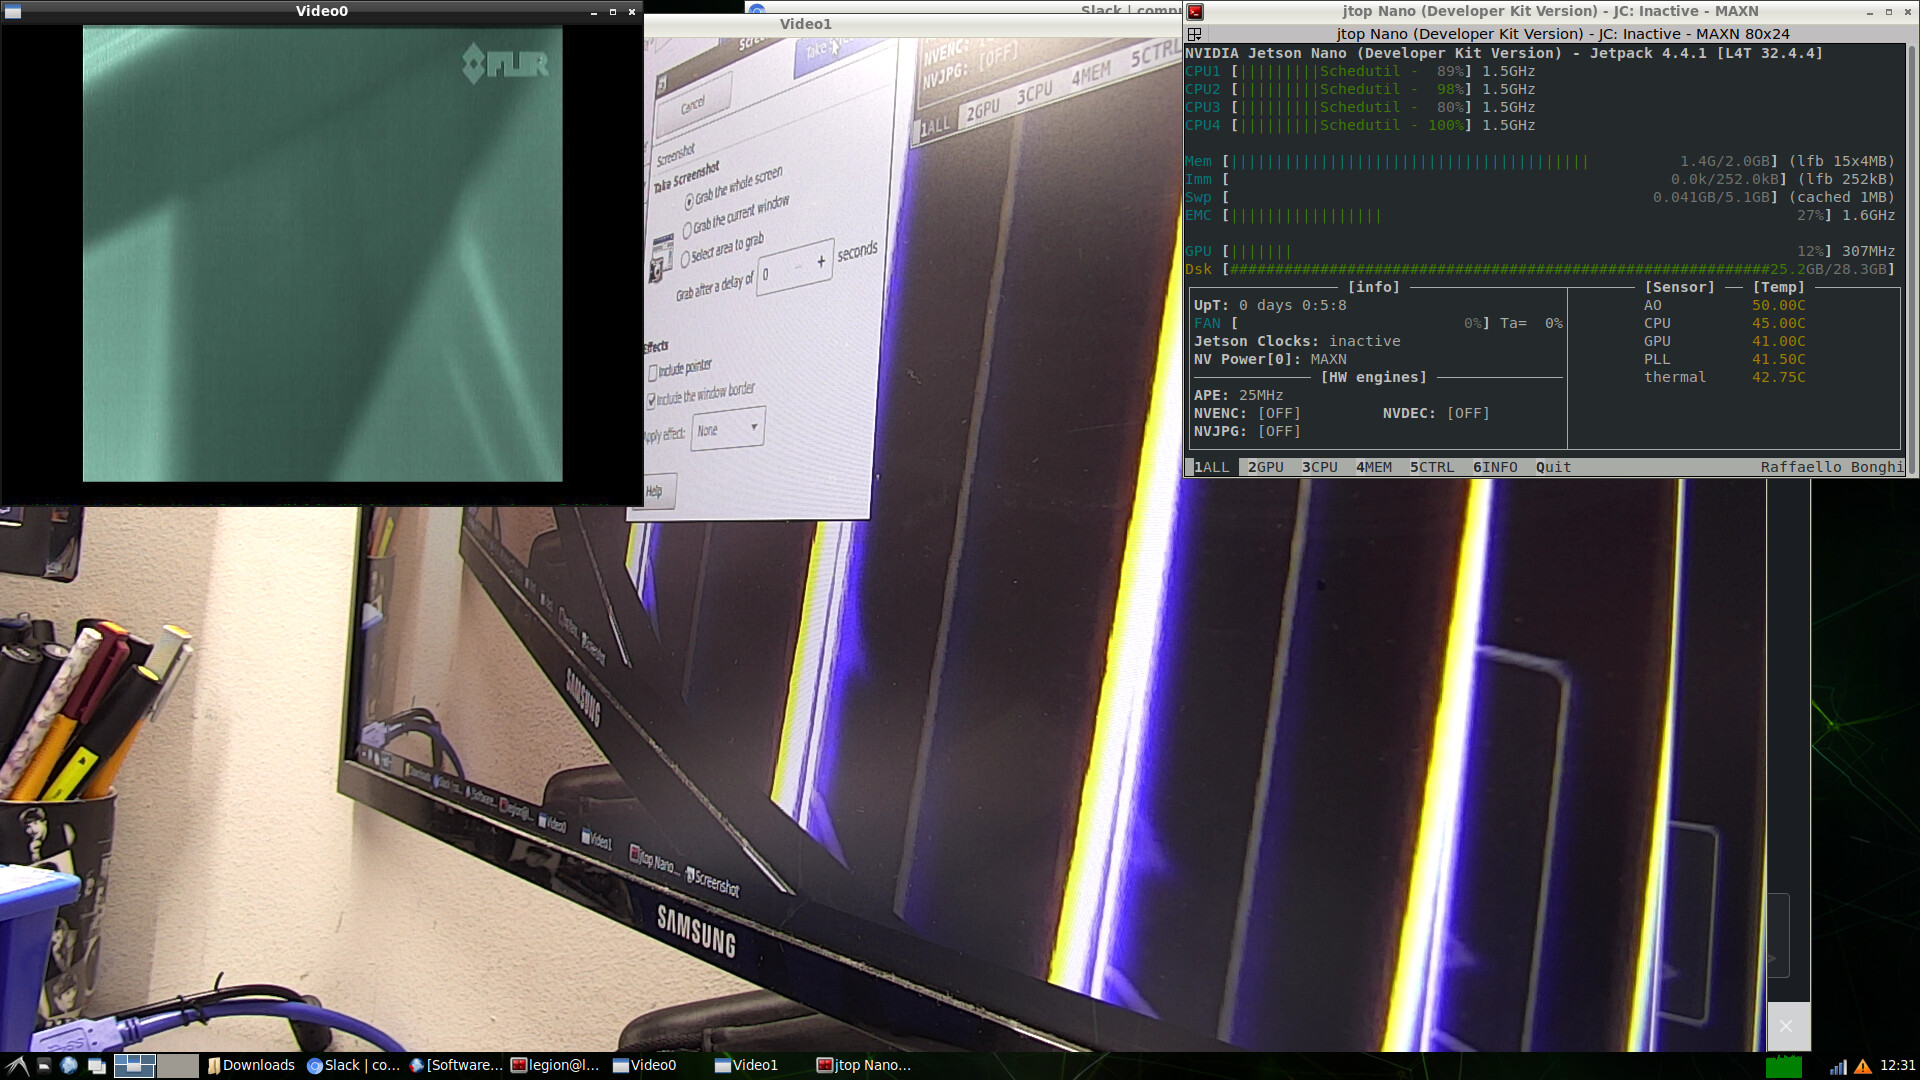Screen dimensions: 1920x1080
Task: Minimize the Video0 window
Action: 594,12
